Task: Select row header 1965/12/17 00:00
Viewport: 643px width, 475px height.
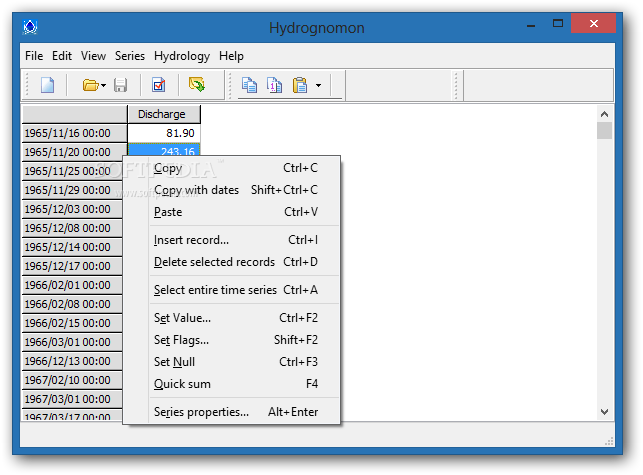Action: tap(72, 266)
